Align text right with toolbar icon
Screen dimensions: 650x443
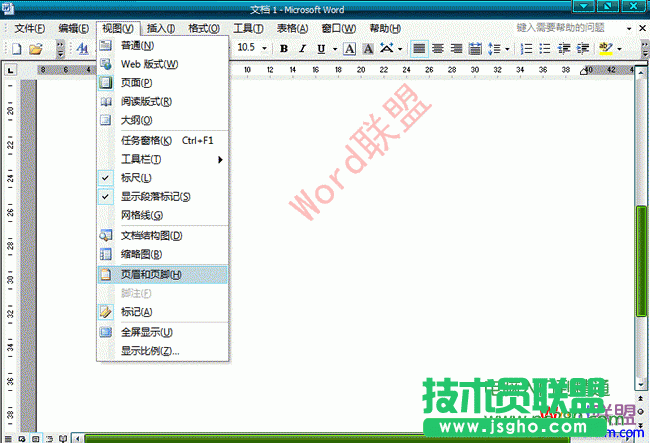click(x=456, y=49)
